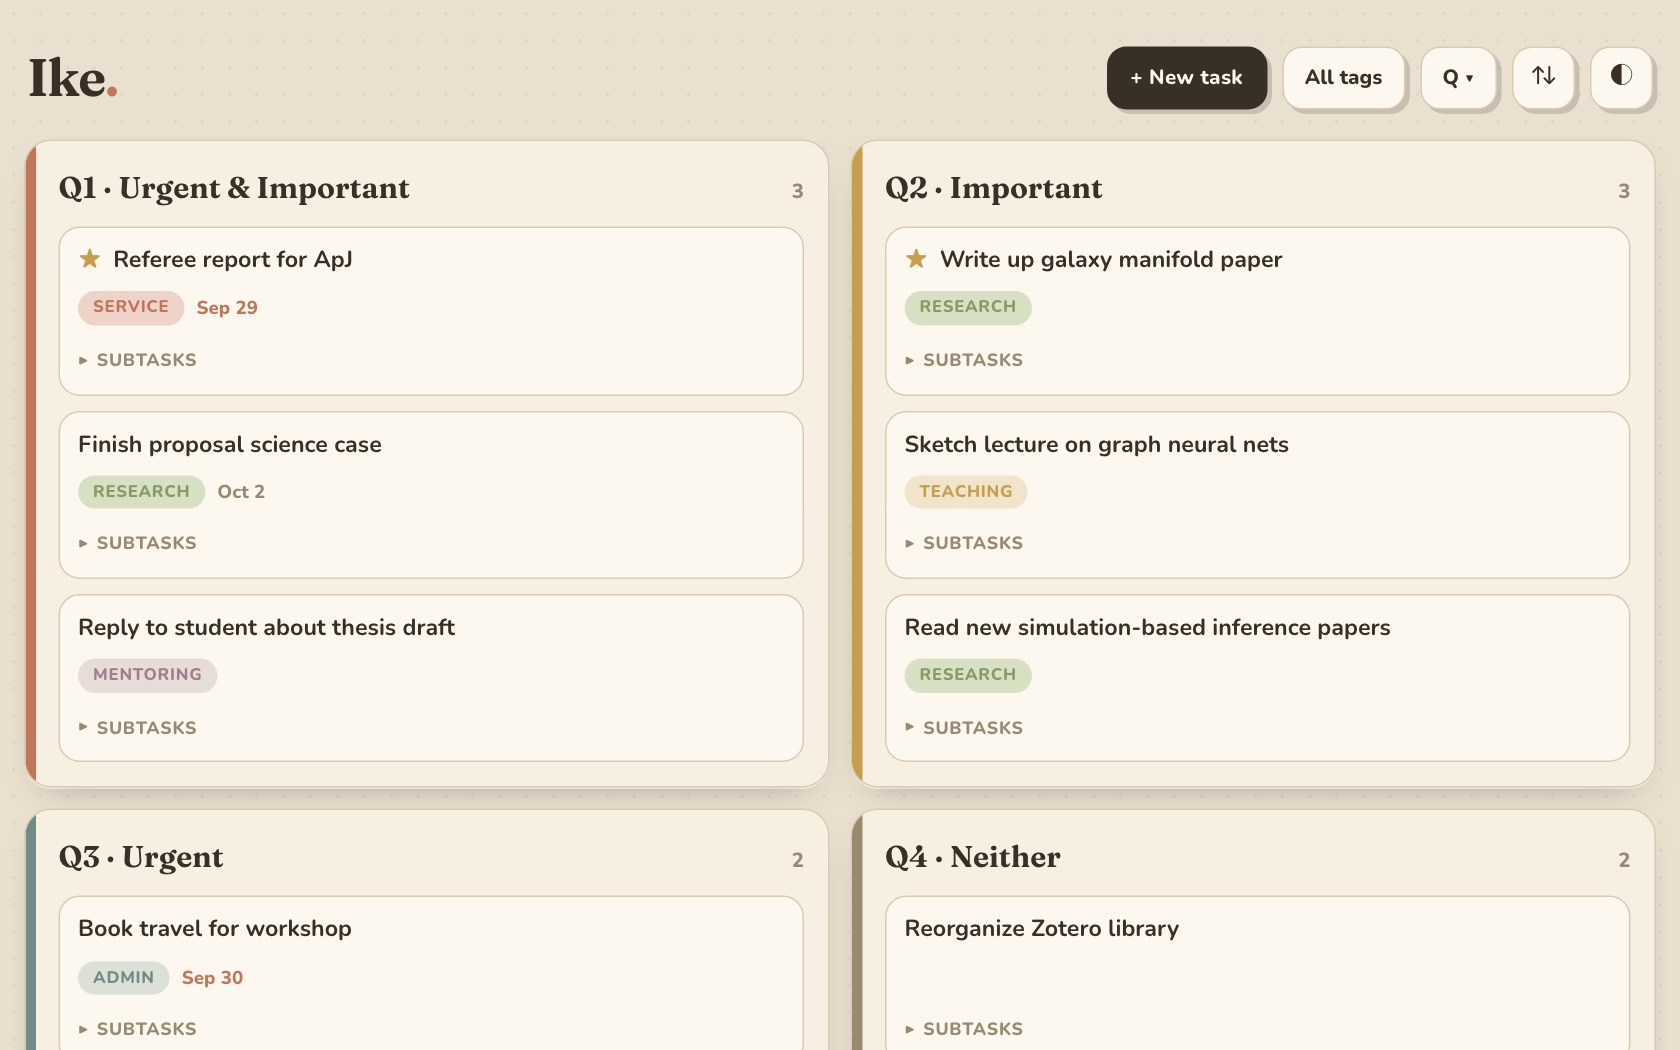Screen dimensions: 1680x1050
Task: Open task Finish proposal science case
Action: click(x=230, y=445)
